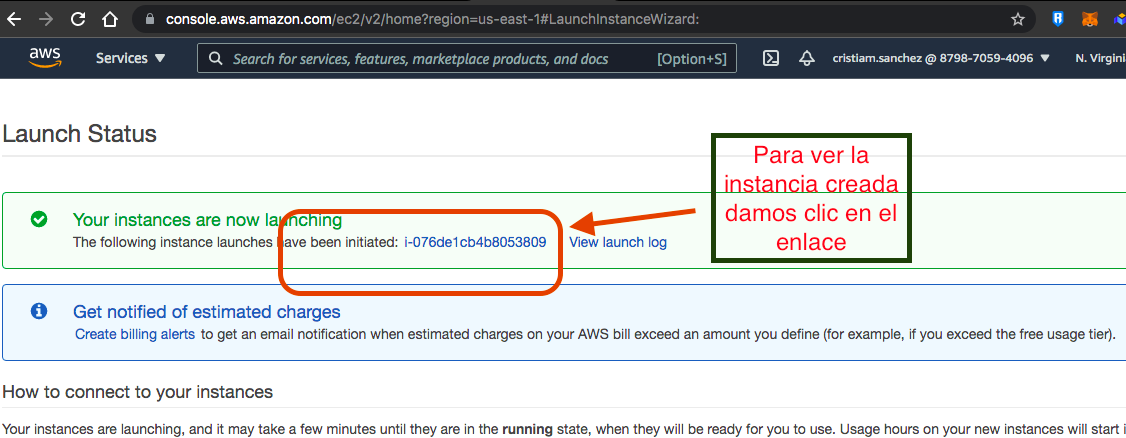Click View launch log link
This screenshot has height=438, width=1126.
[x=617, y=242]
